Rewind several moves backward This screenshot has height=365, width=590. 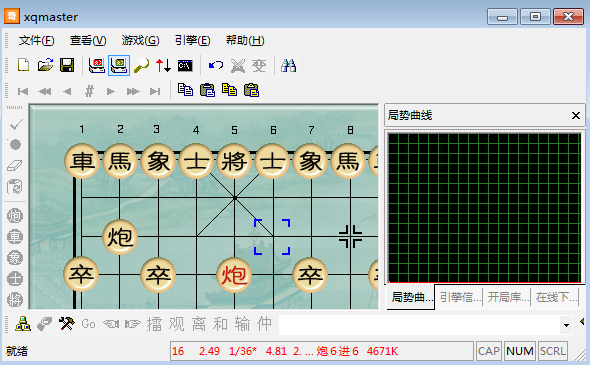[44, 91]
